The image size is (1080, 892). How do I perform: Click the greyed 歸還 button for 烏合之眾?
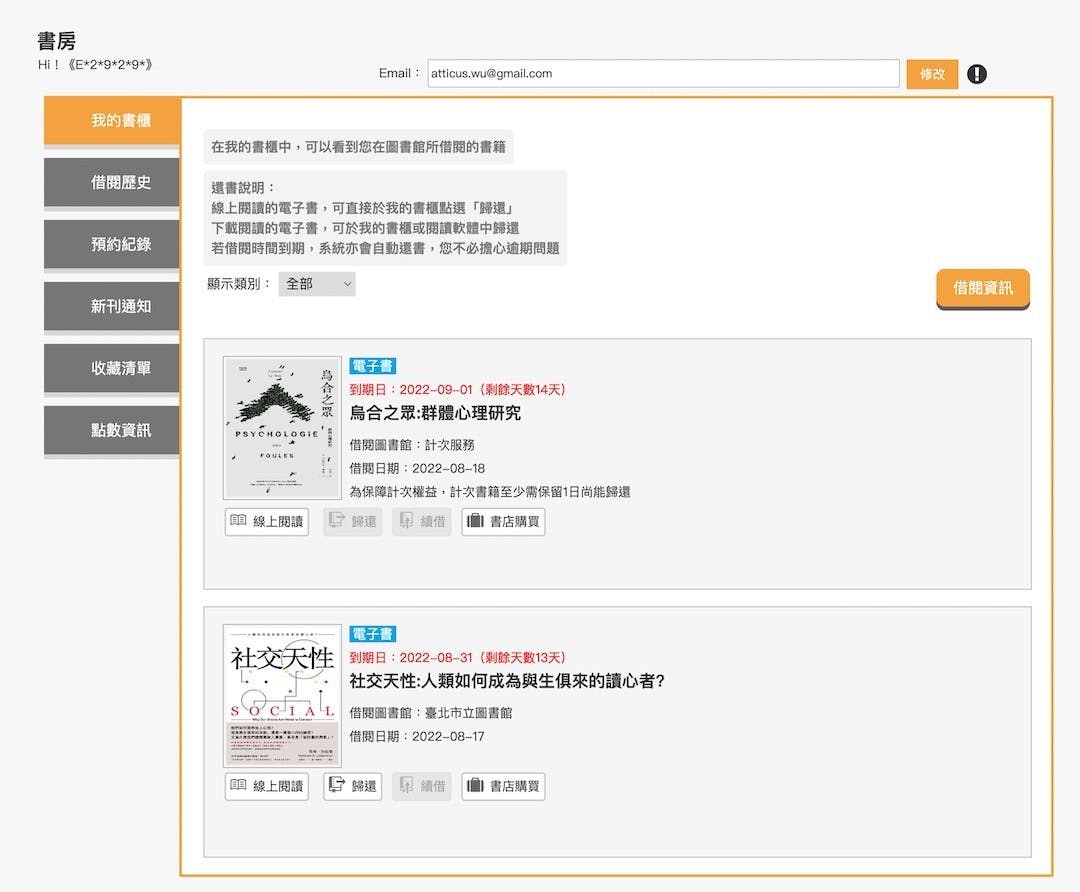(x=353, y=521)
